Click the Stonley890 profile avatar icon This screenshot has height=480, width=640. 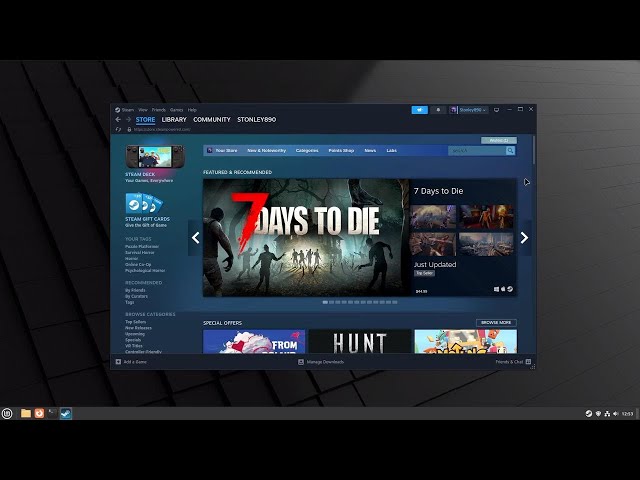pyautogui.click(x=453, y=110)
